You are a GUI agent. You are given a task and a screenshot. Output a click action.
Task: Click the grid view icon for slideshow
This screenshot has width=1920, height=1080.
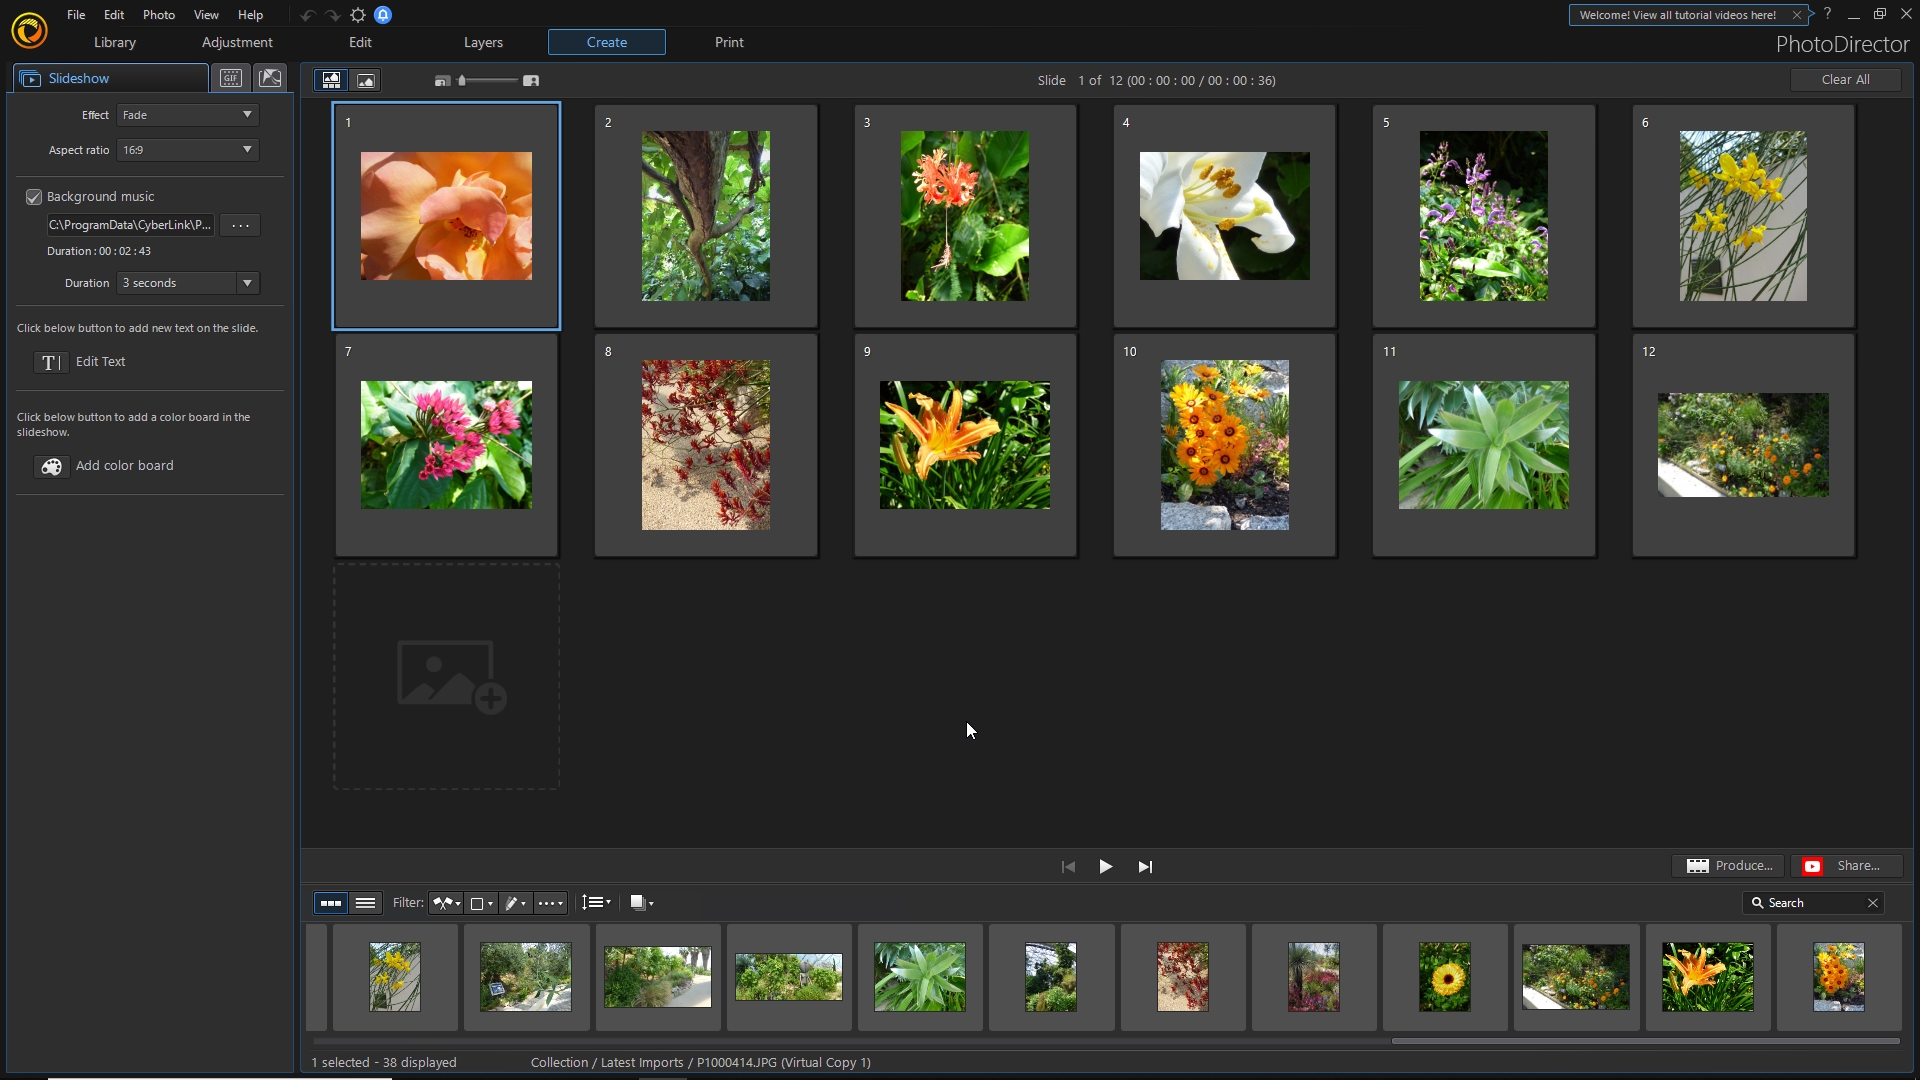click(330, 80)
